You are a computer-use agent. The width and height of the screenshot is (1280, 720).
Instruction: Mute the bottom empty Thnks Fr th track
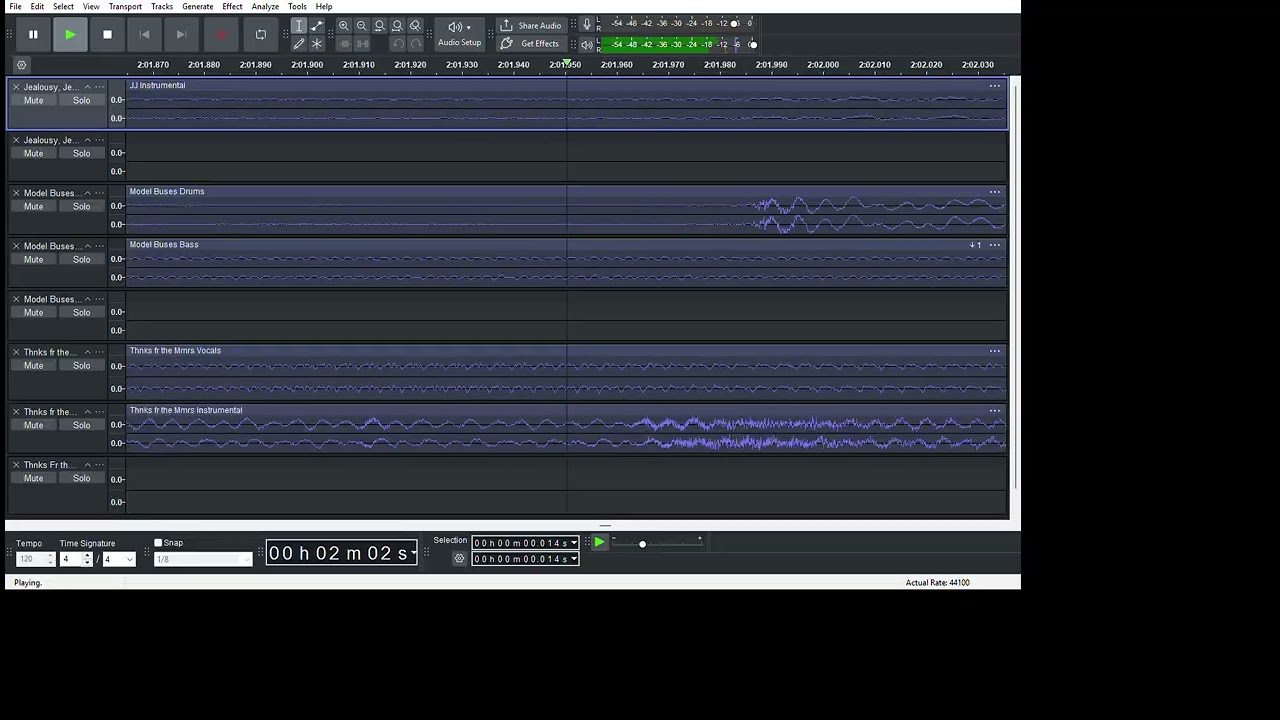click(x=33, y=478)
